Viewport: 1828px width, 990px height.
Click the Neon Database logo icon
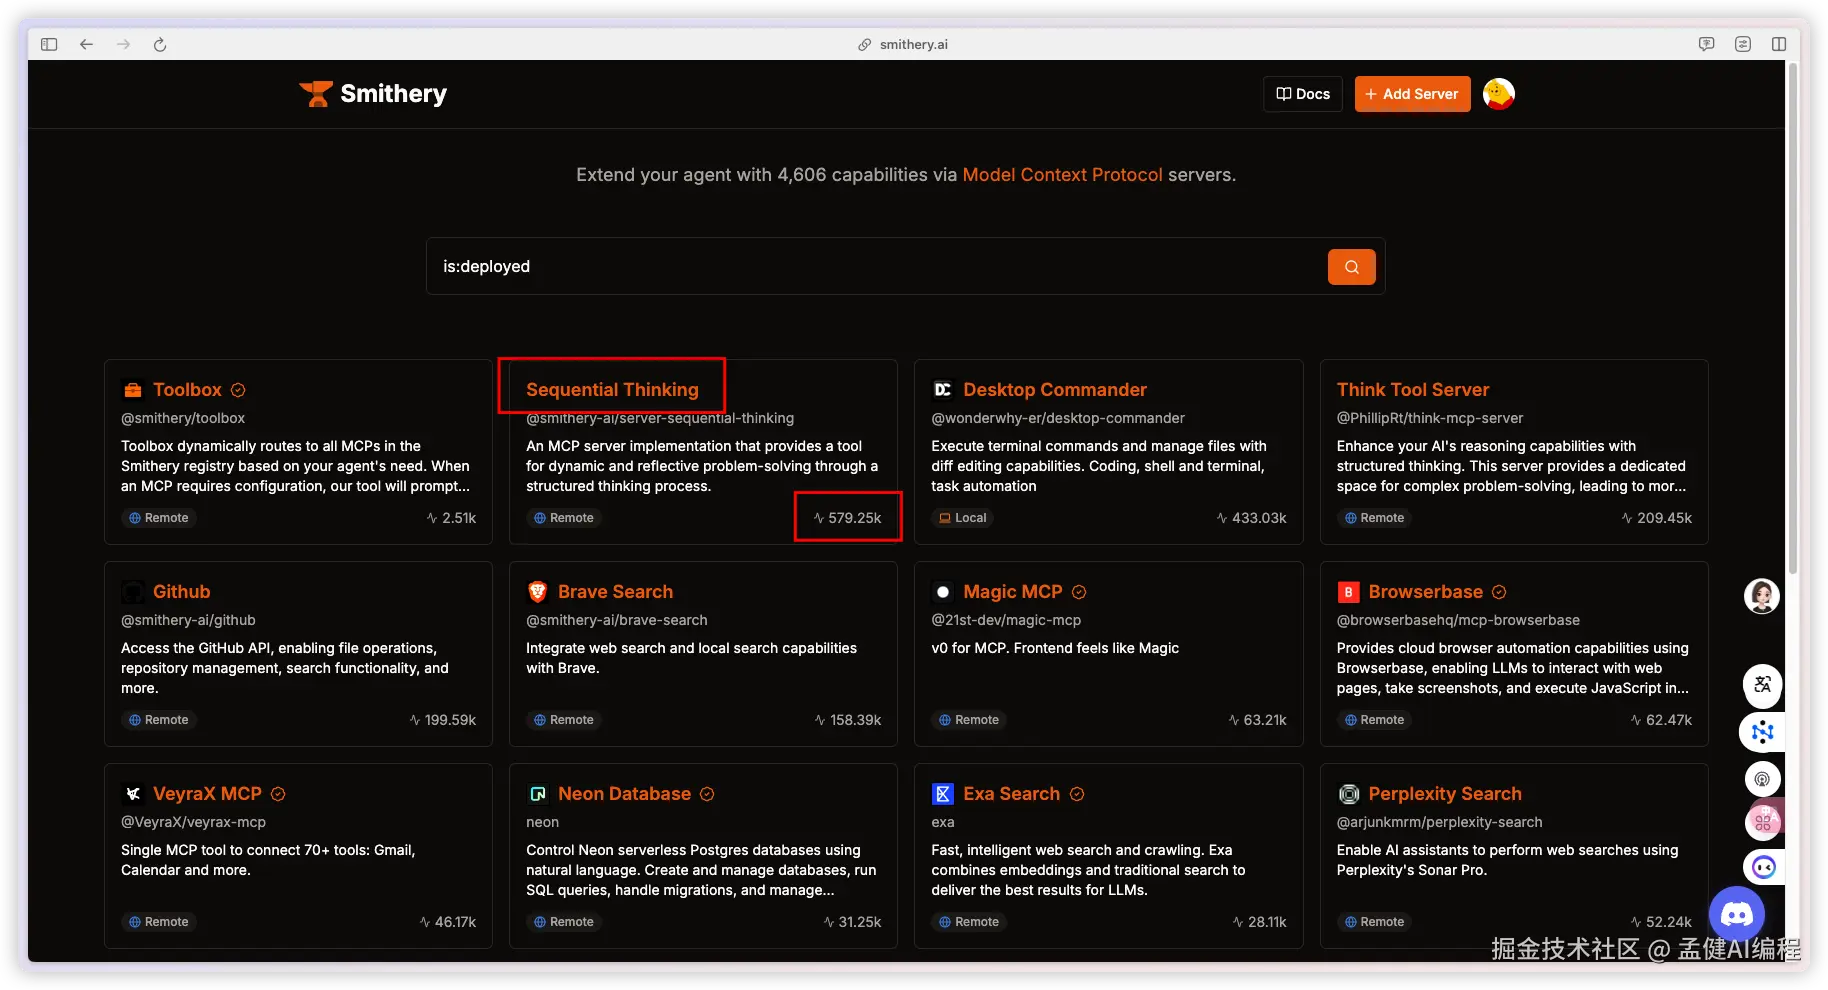pyautogui.click(x=537, y=794)
